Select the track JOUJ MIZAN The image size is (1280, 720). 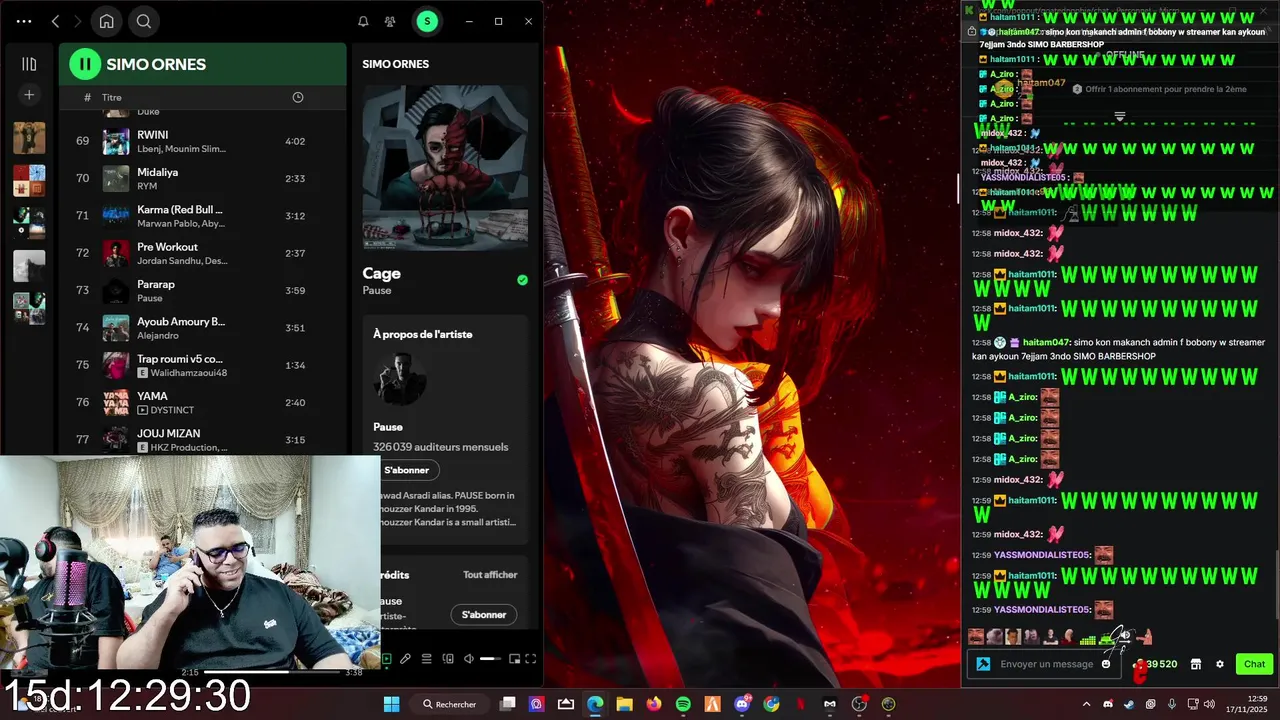pyautogui.click(x=203, y=440)
